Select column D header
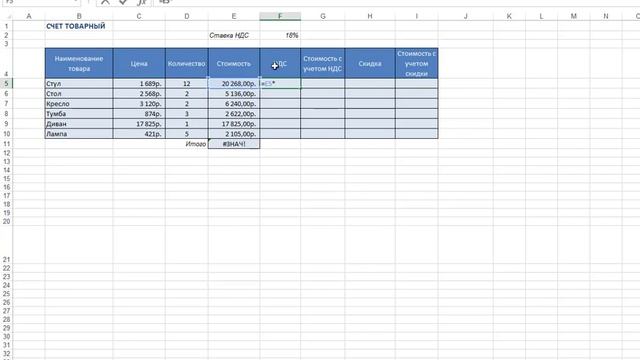The width and height of the screenshot is (640, 360). coord(187,16)
